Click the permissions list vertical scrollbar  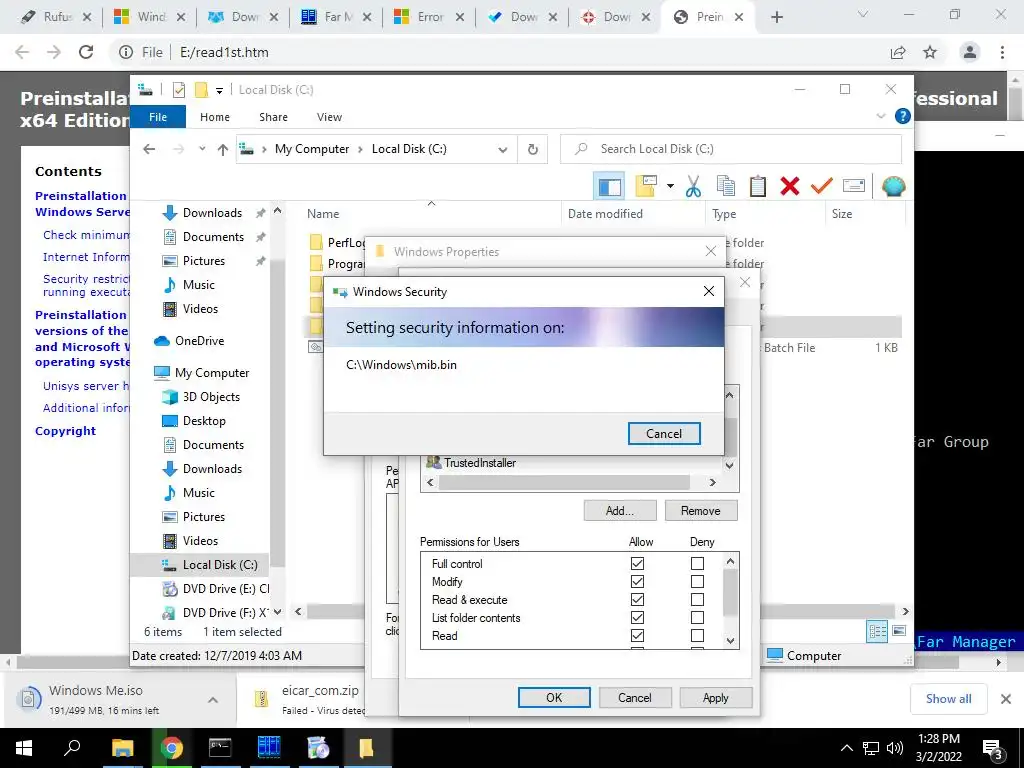[730, 593]
